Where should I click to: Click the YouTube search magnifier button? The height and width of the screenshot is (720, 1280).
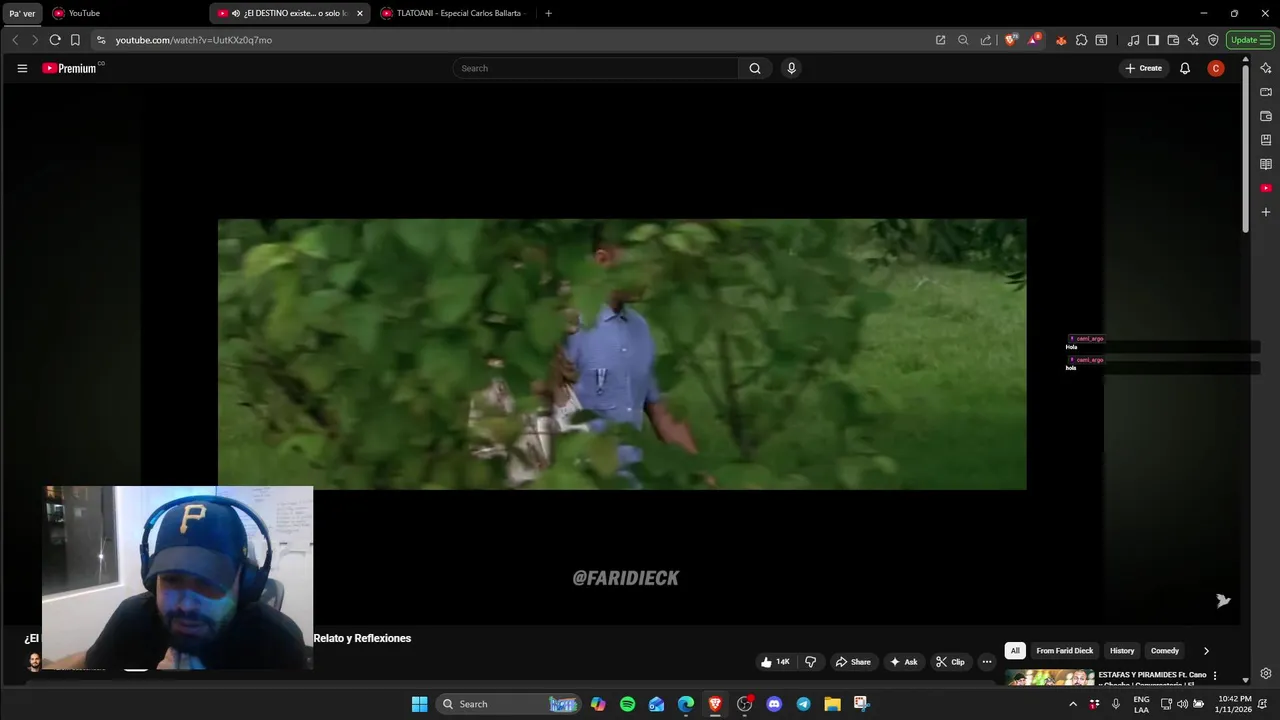tap(755, 68)
